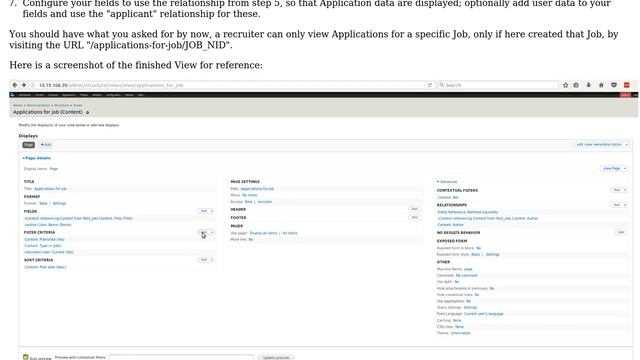The image size is (640, 360).
Task: Click the browser Search field
Action: tap(497, 85)
